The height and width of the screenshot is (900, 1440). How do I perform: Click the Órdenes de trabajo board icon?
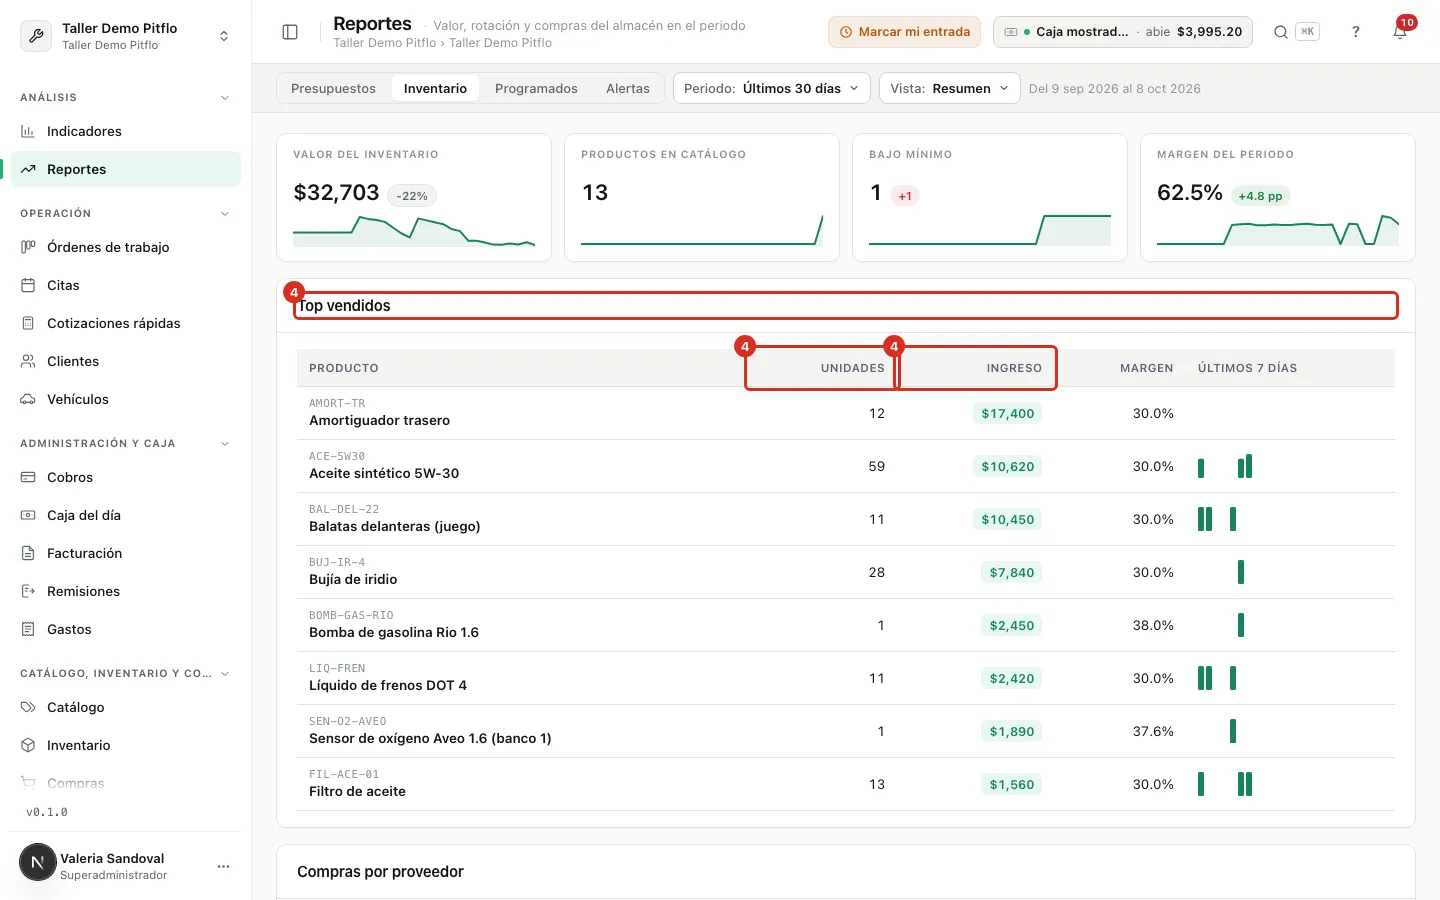coord(28,247)
